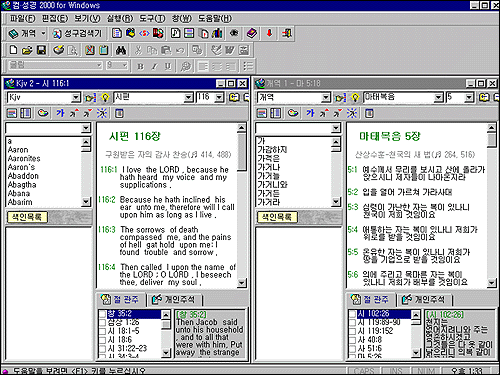Image resolution: width=500 pixels, height=375 pixels.
Task: Click the scroll-down arrow of the Psalm 116 text pane
Action: 242,283
